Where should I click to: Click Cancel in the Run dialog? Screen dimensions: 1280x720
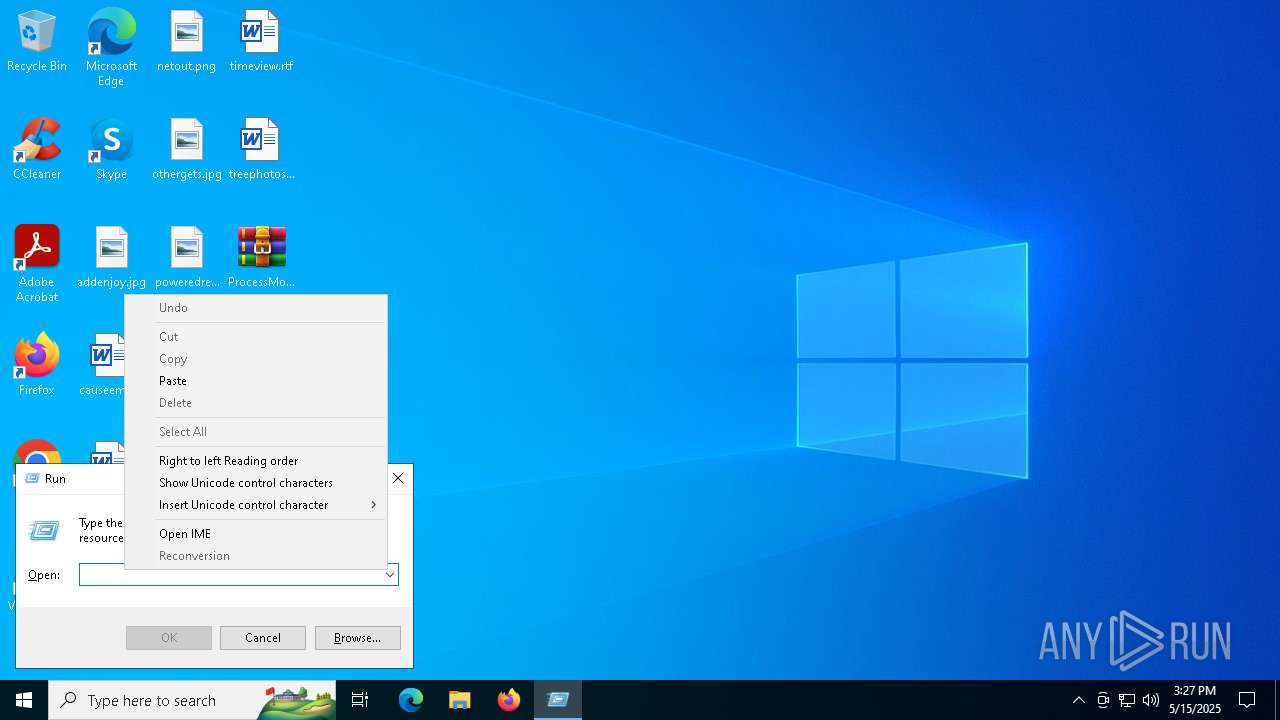pyautogui.click(x=263, y=638)
